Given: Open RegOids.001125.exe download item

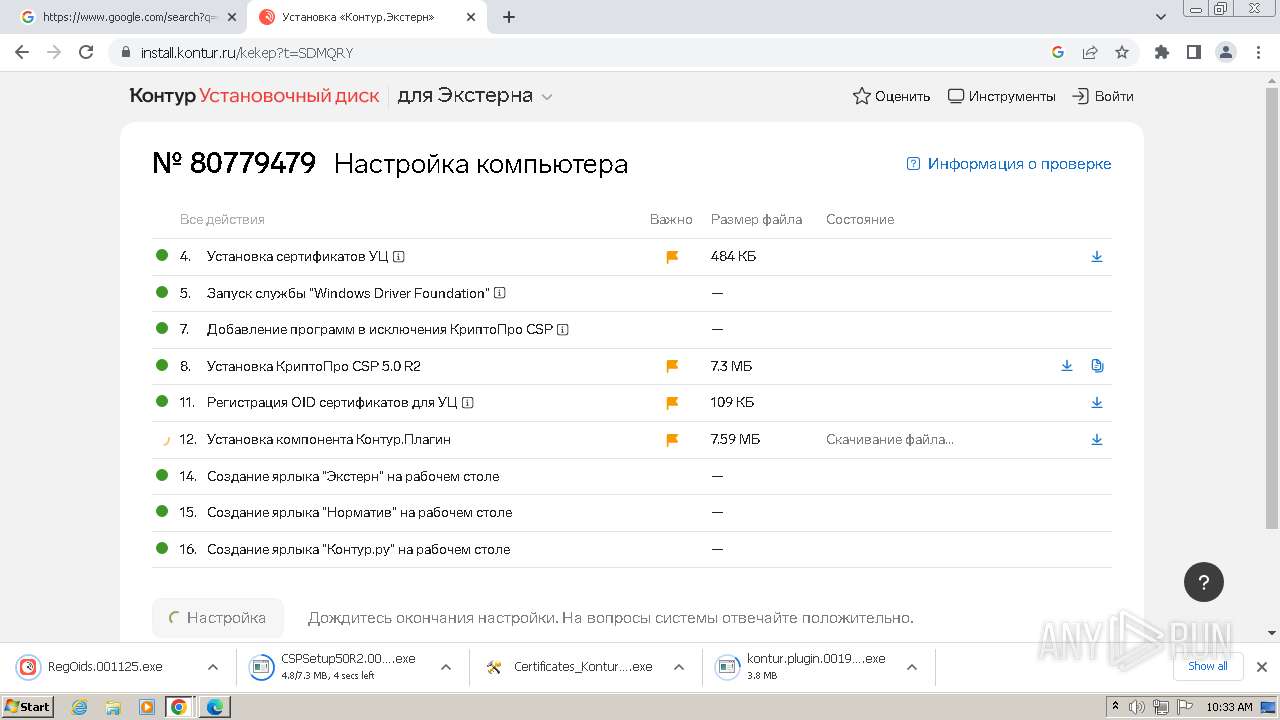Looking at the screenshot, I should tap(105, 667).
